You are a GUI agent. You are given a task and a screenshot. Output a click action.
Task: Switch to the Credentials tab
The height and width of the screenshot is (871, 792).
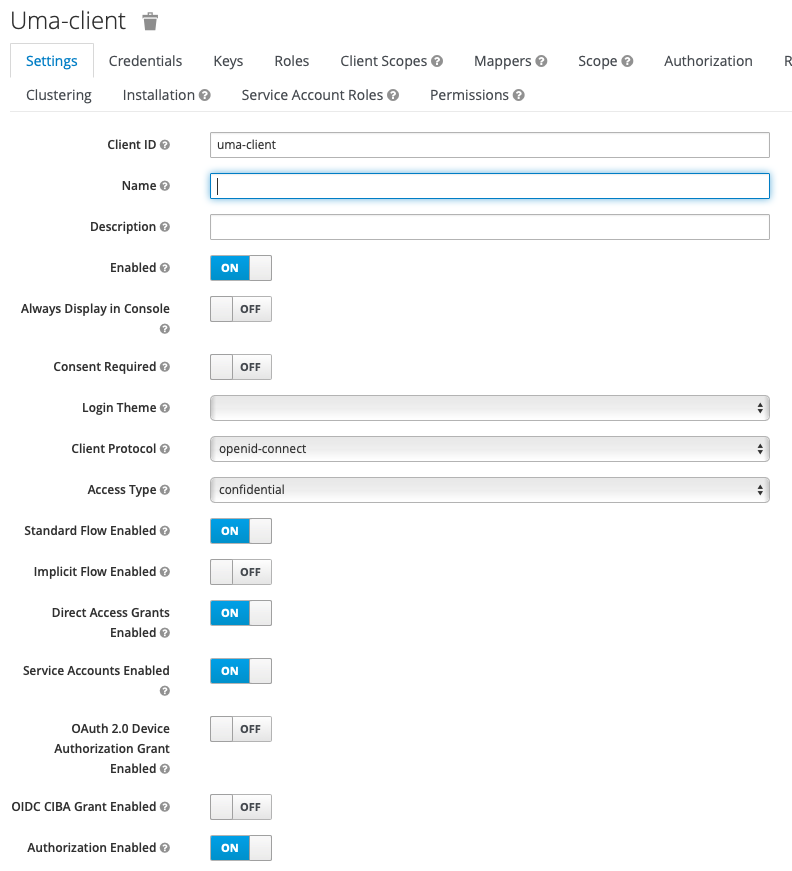click(x=145, y=61)
